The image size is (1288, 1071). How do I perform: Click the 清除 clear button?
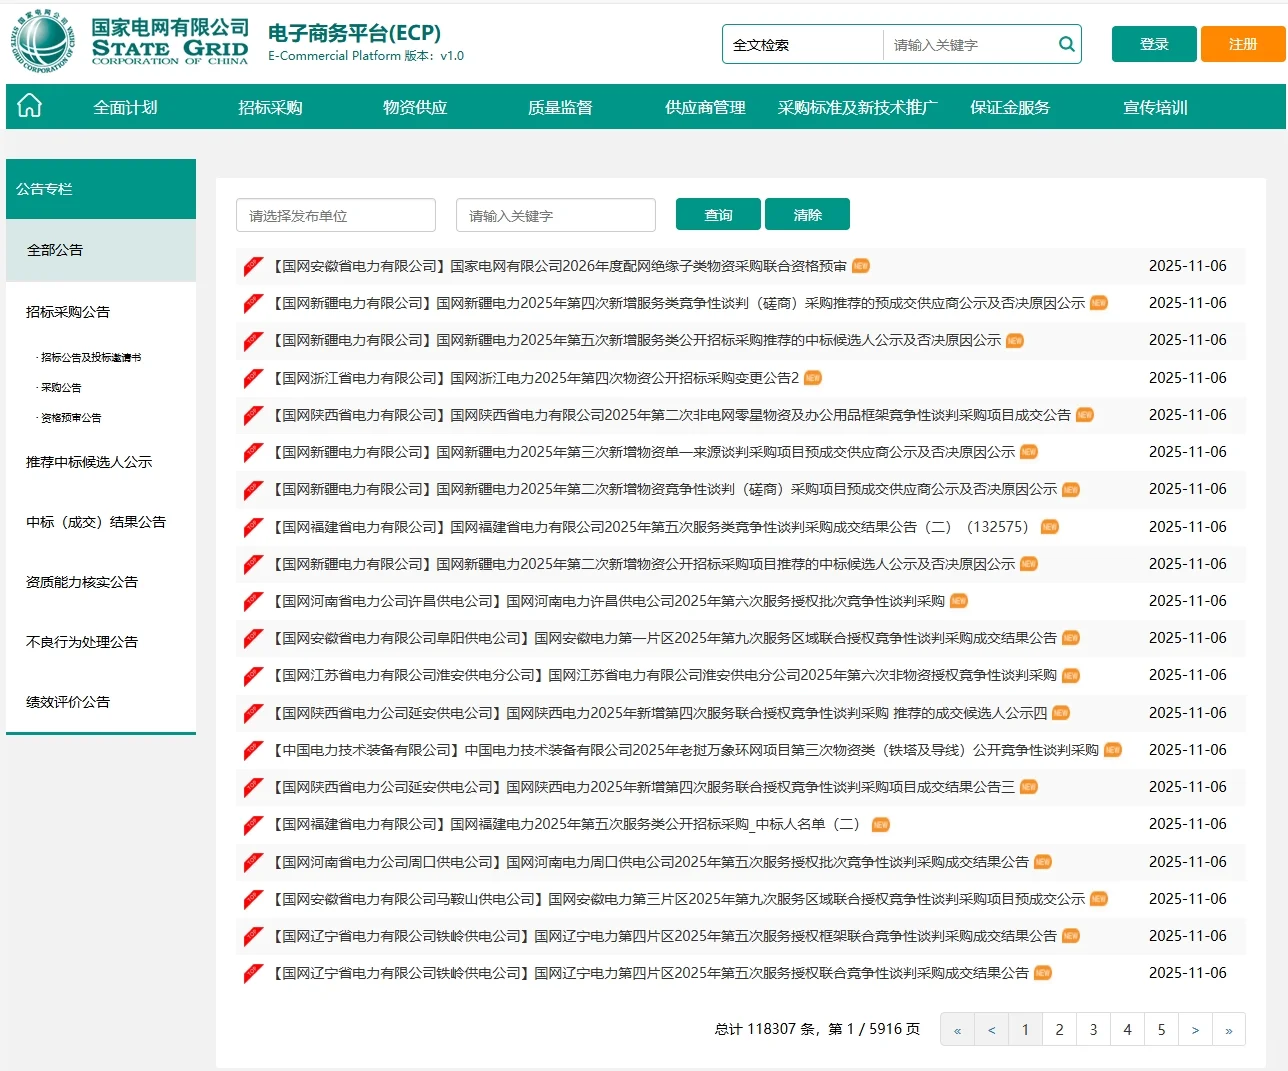click(x=807, y=214)
